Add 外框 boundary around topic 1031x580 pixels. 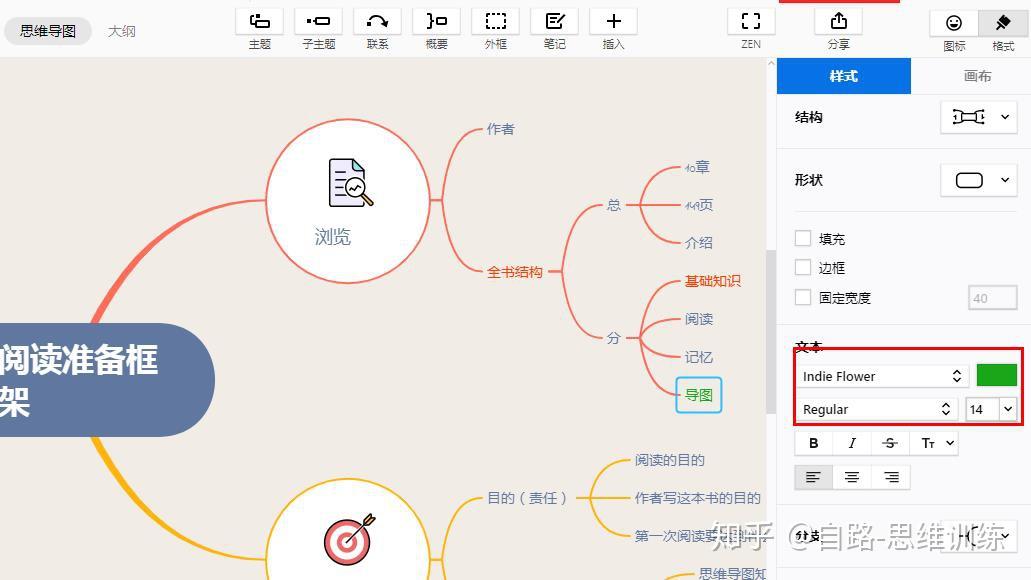coord(496,22)
